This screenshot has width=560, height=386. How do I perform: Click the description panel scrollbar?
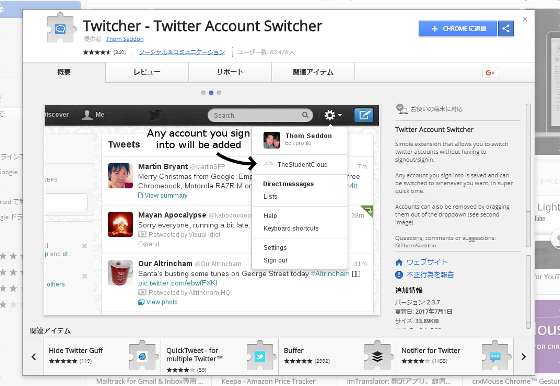coord(528,175)
